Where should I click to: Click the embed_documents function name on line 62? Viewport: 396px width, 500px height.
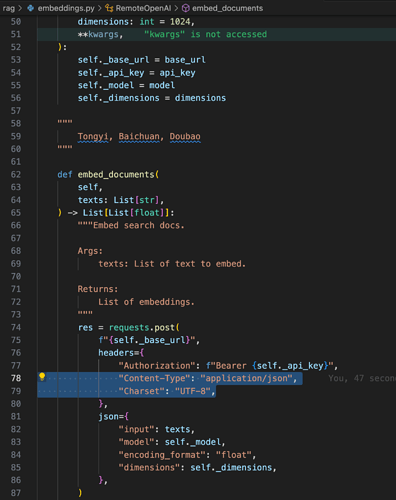[x=116, y=175]
